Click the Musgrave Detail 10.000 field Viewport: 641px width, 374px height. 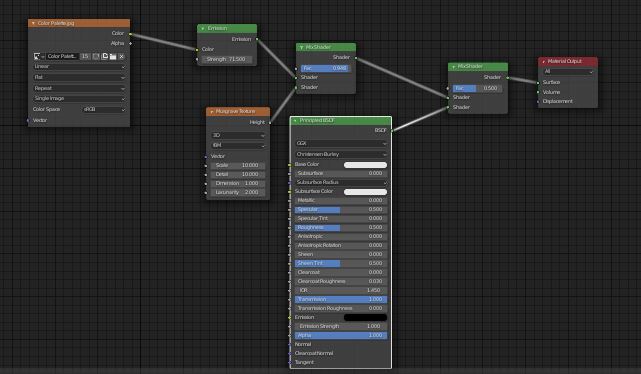[238, 175]
